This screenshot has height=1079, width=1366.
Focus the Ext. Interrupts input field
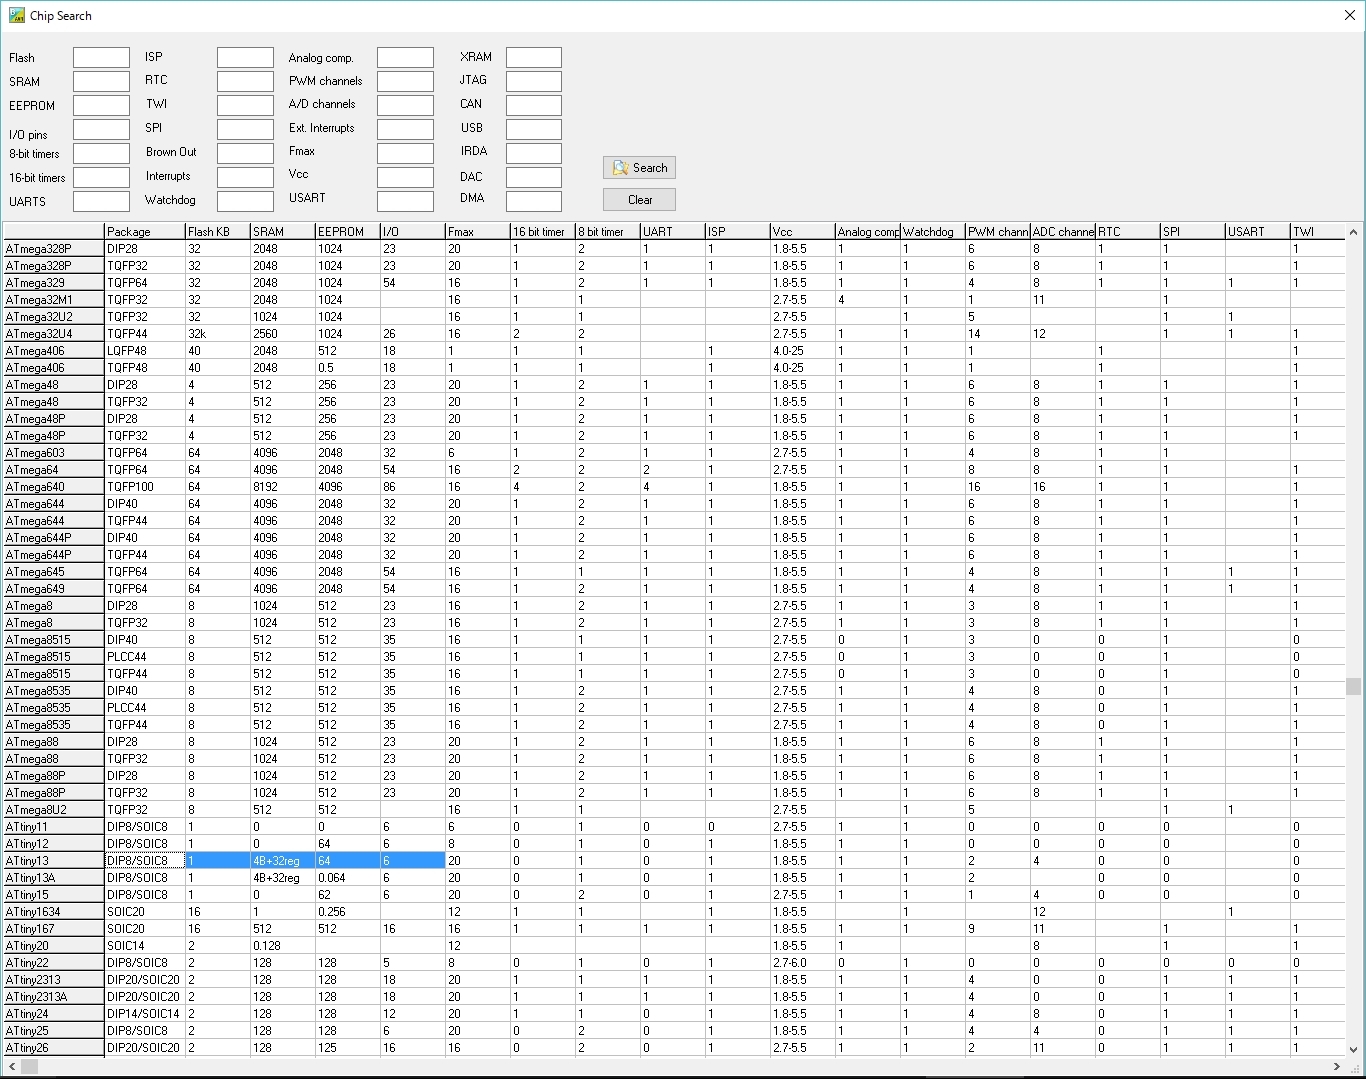point(405,130)
